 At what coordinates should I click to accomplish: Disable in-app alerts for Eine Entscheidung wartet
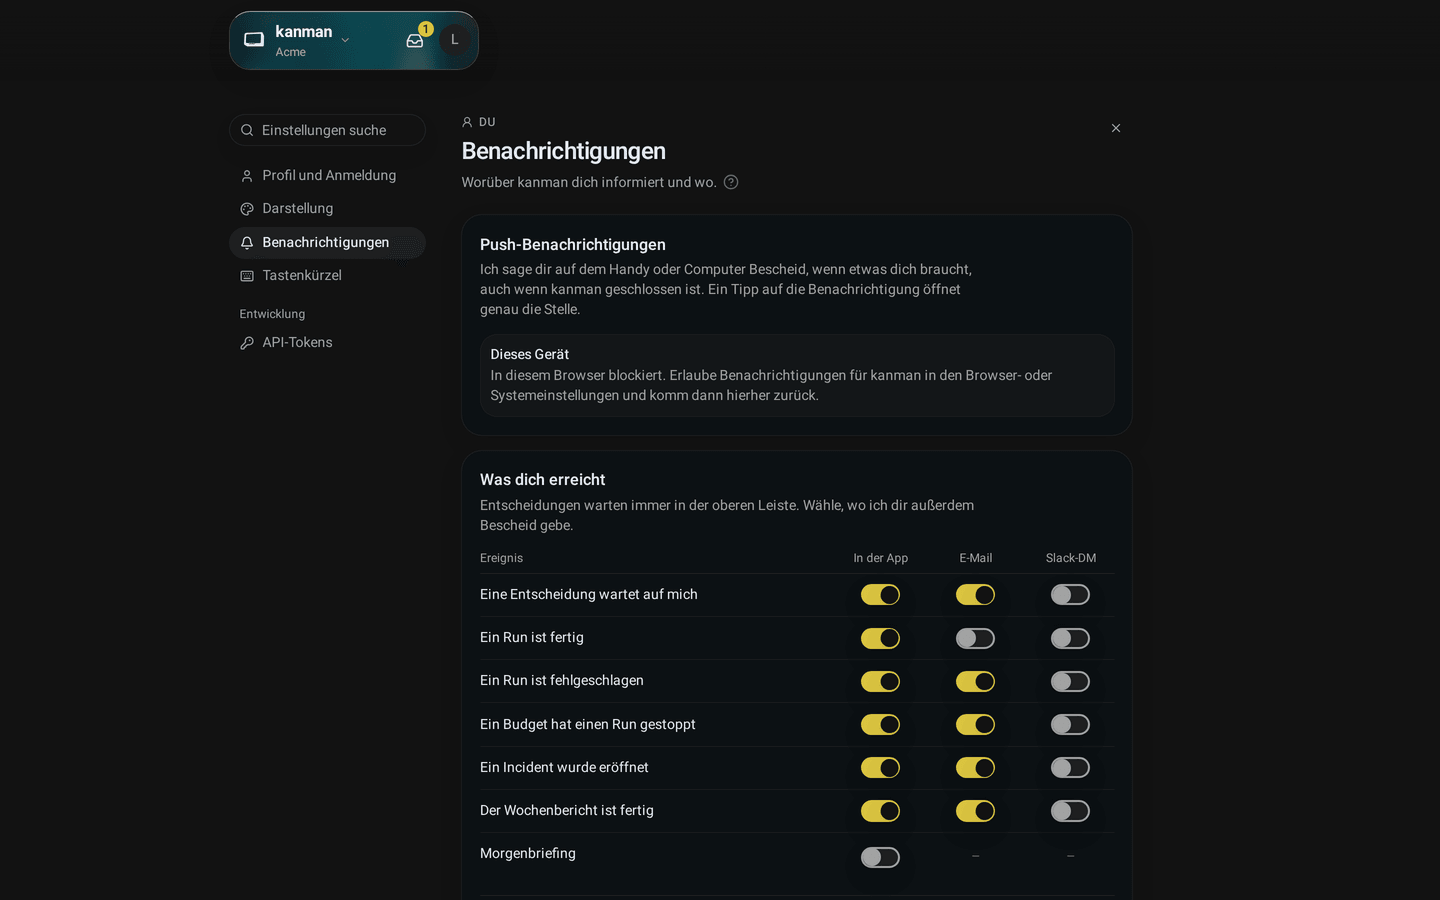[880, 595]
